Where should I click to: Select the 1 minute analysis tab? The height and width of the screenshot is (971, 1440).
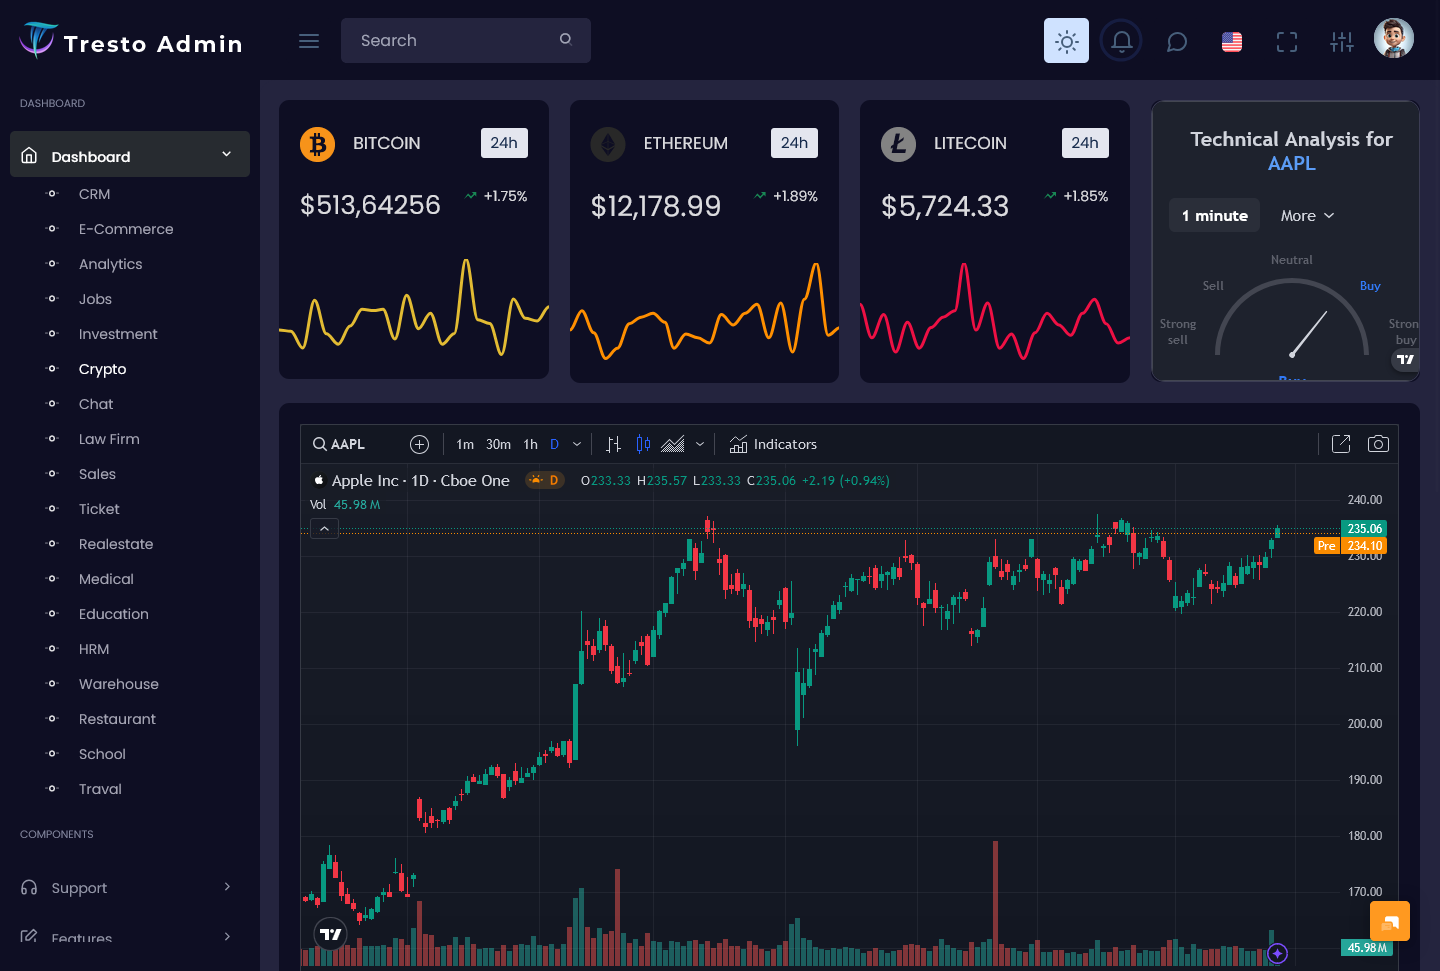click(1214, 215)
